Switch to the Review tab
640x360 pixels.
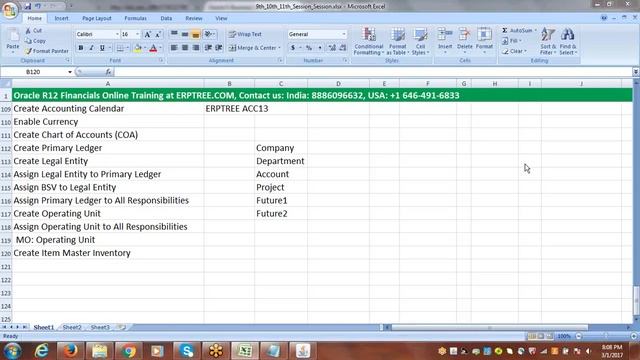194,18
